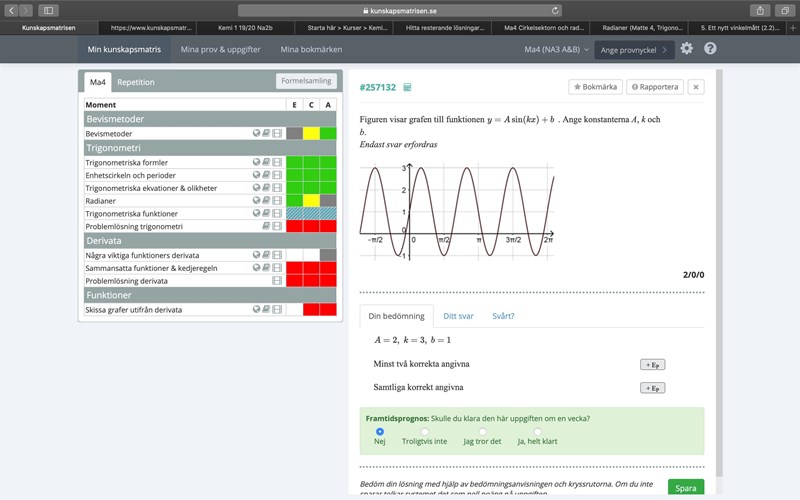Open the calculator icon beside #257132

point(408,87)
